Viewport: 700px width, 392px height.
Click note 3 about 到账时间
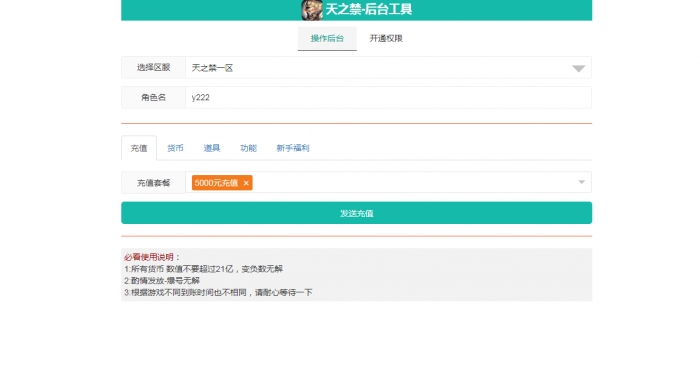coord(218,292)
